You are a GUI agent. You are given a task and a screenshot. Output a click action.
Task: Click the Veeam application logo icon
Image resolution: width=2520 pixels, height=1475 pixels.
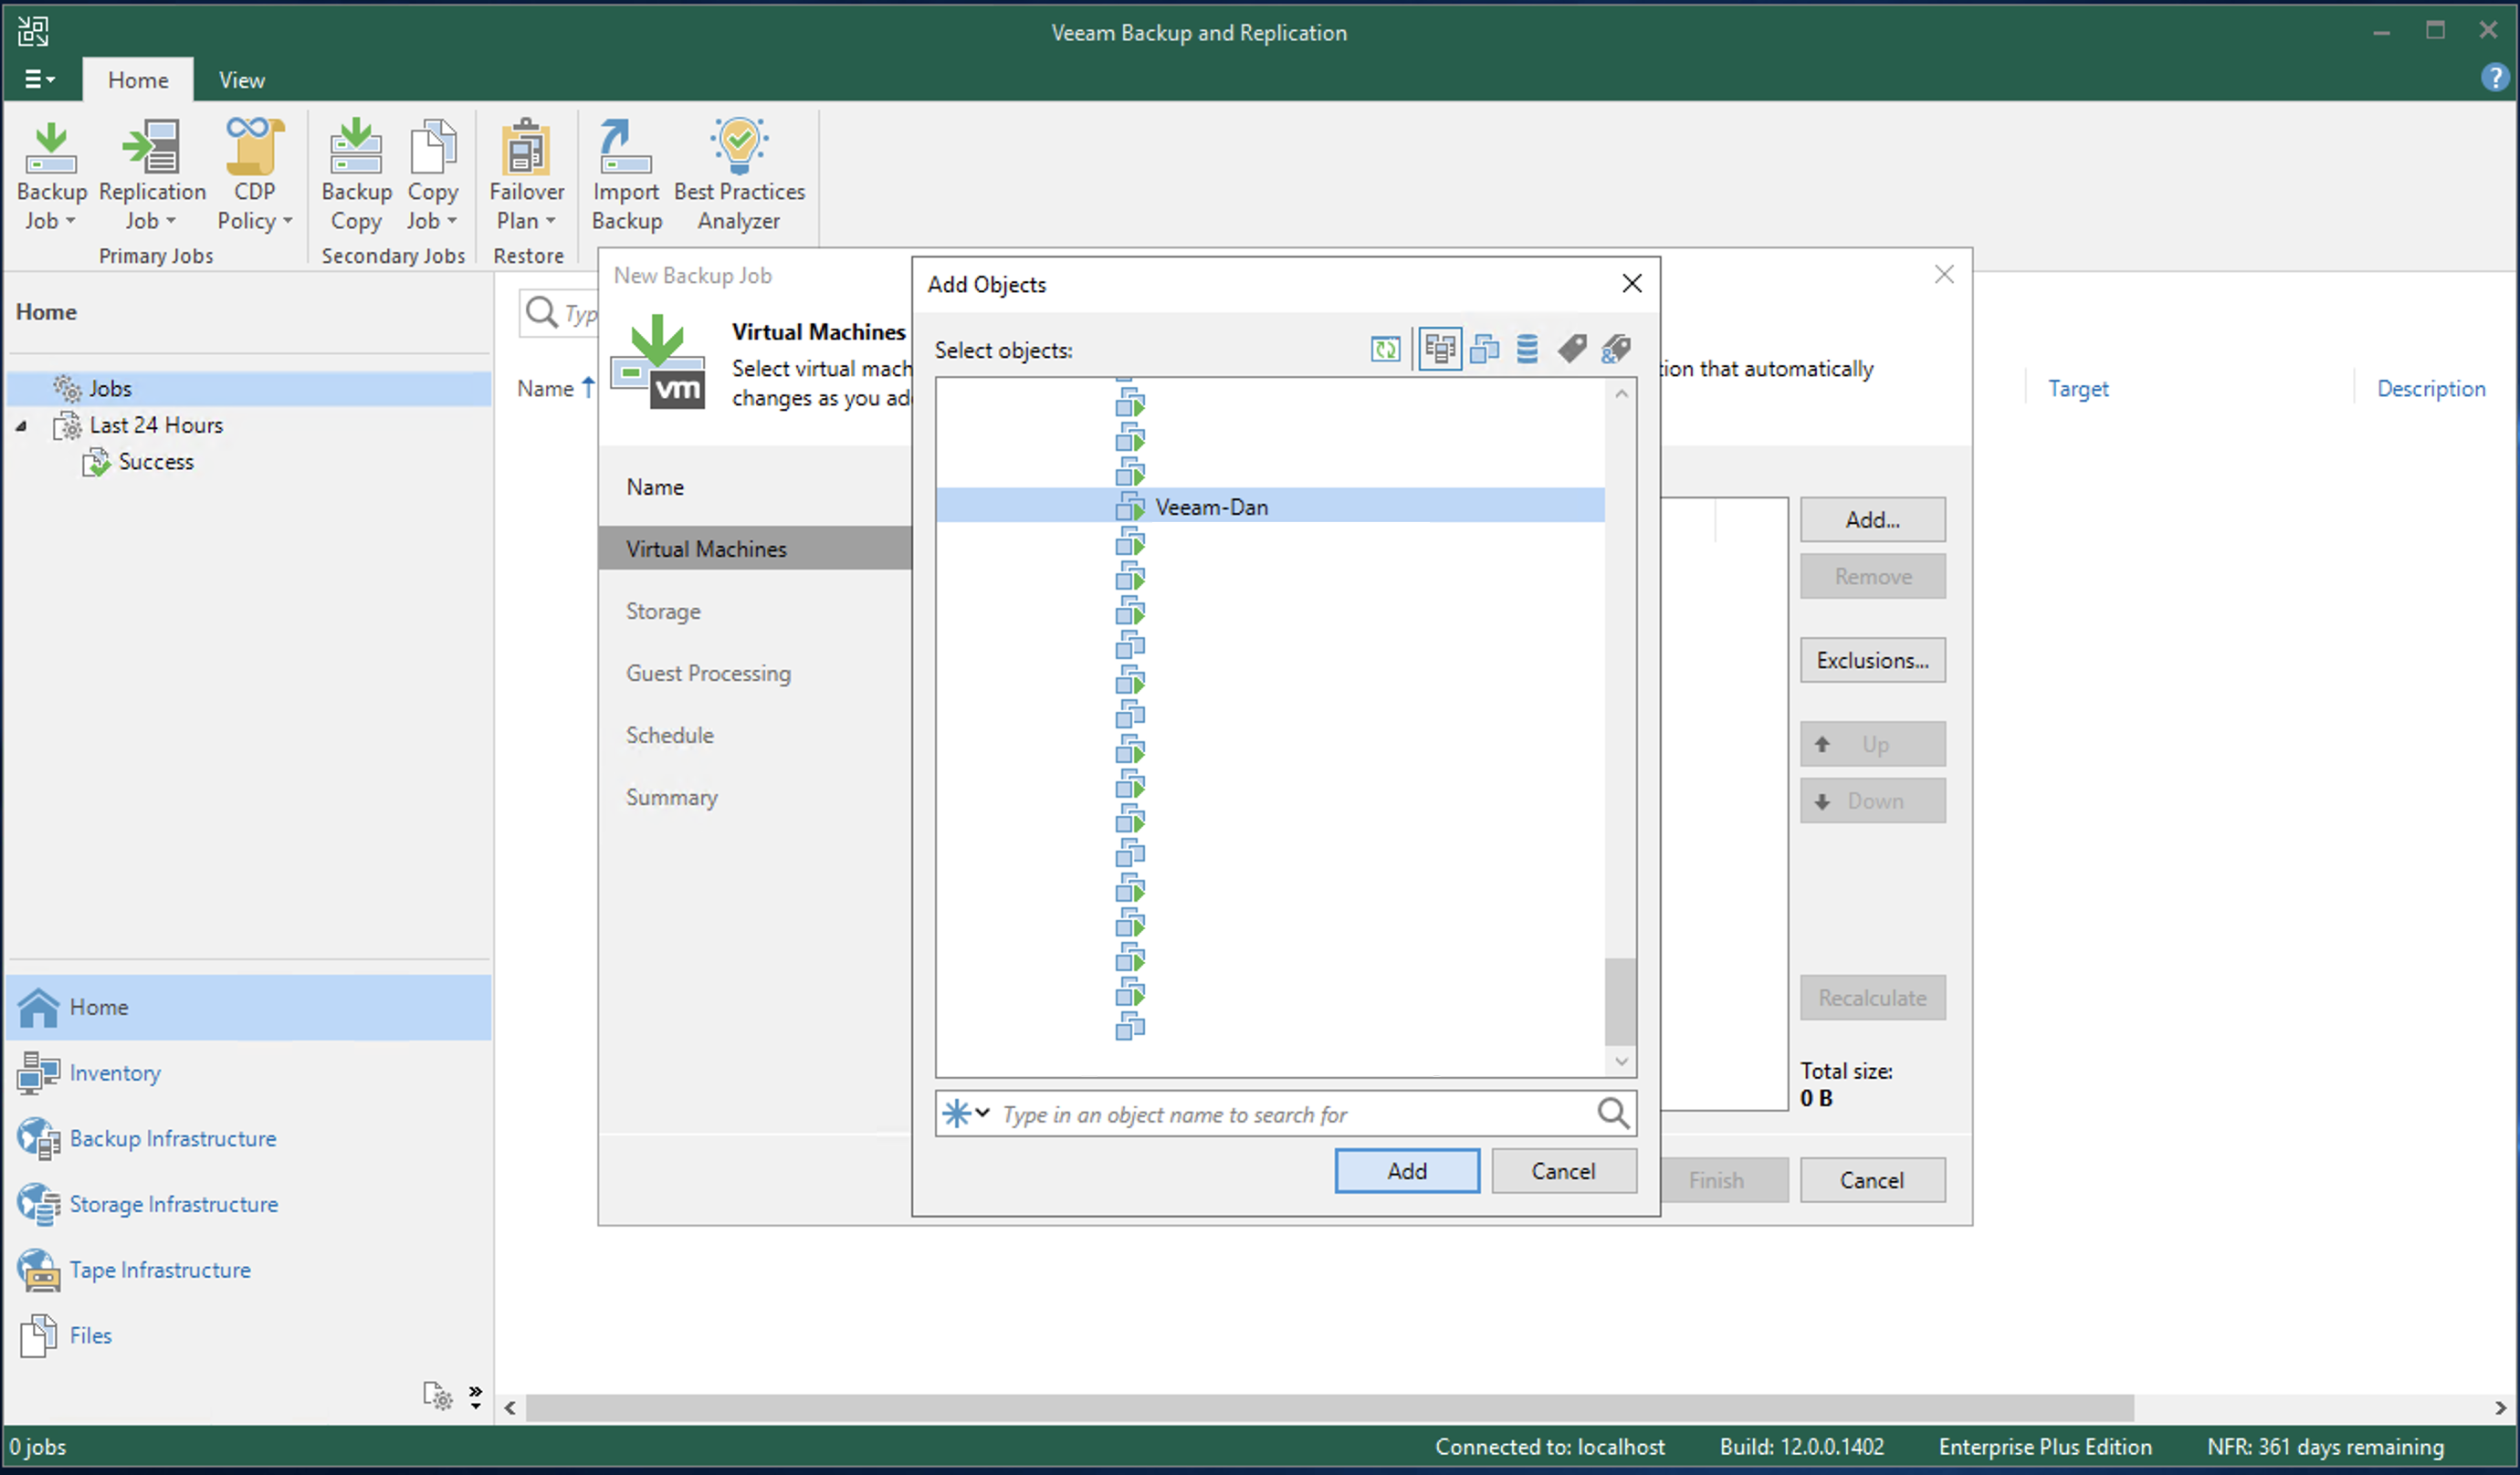pyautogui.click(x=33, y=31)
